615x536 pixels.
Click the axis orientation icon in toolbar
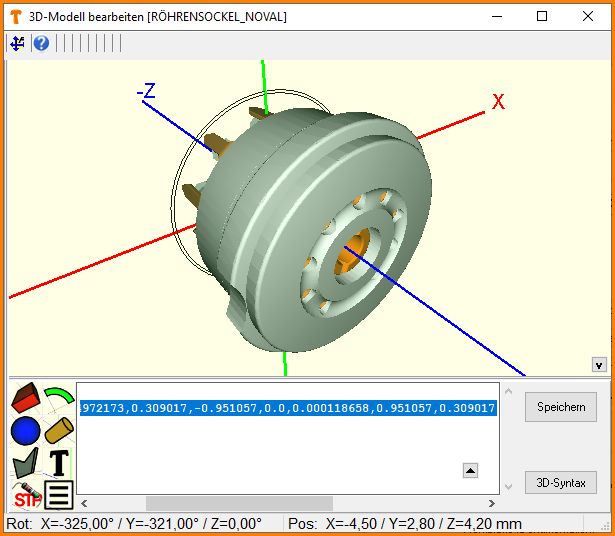(x=17, y=43)
